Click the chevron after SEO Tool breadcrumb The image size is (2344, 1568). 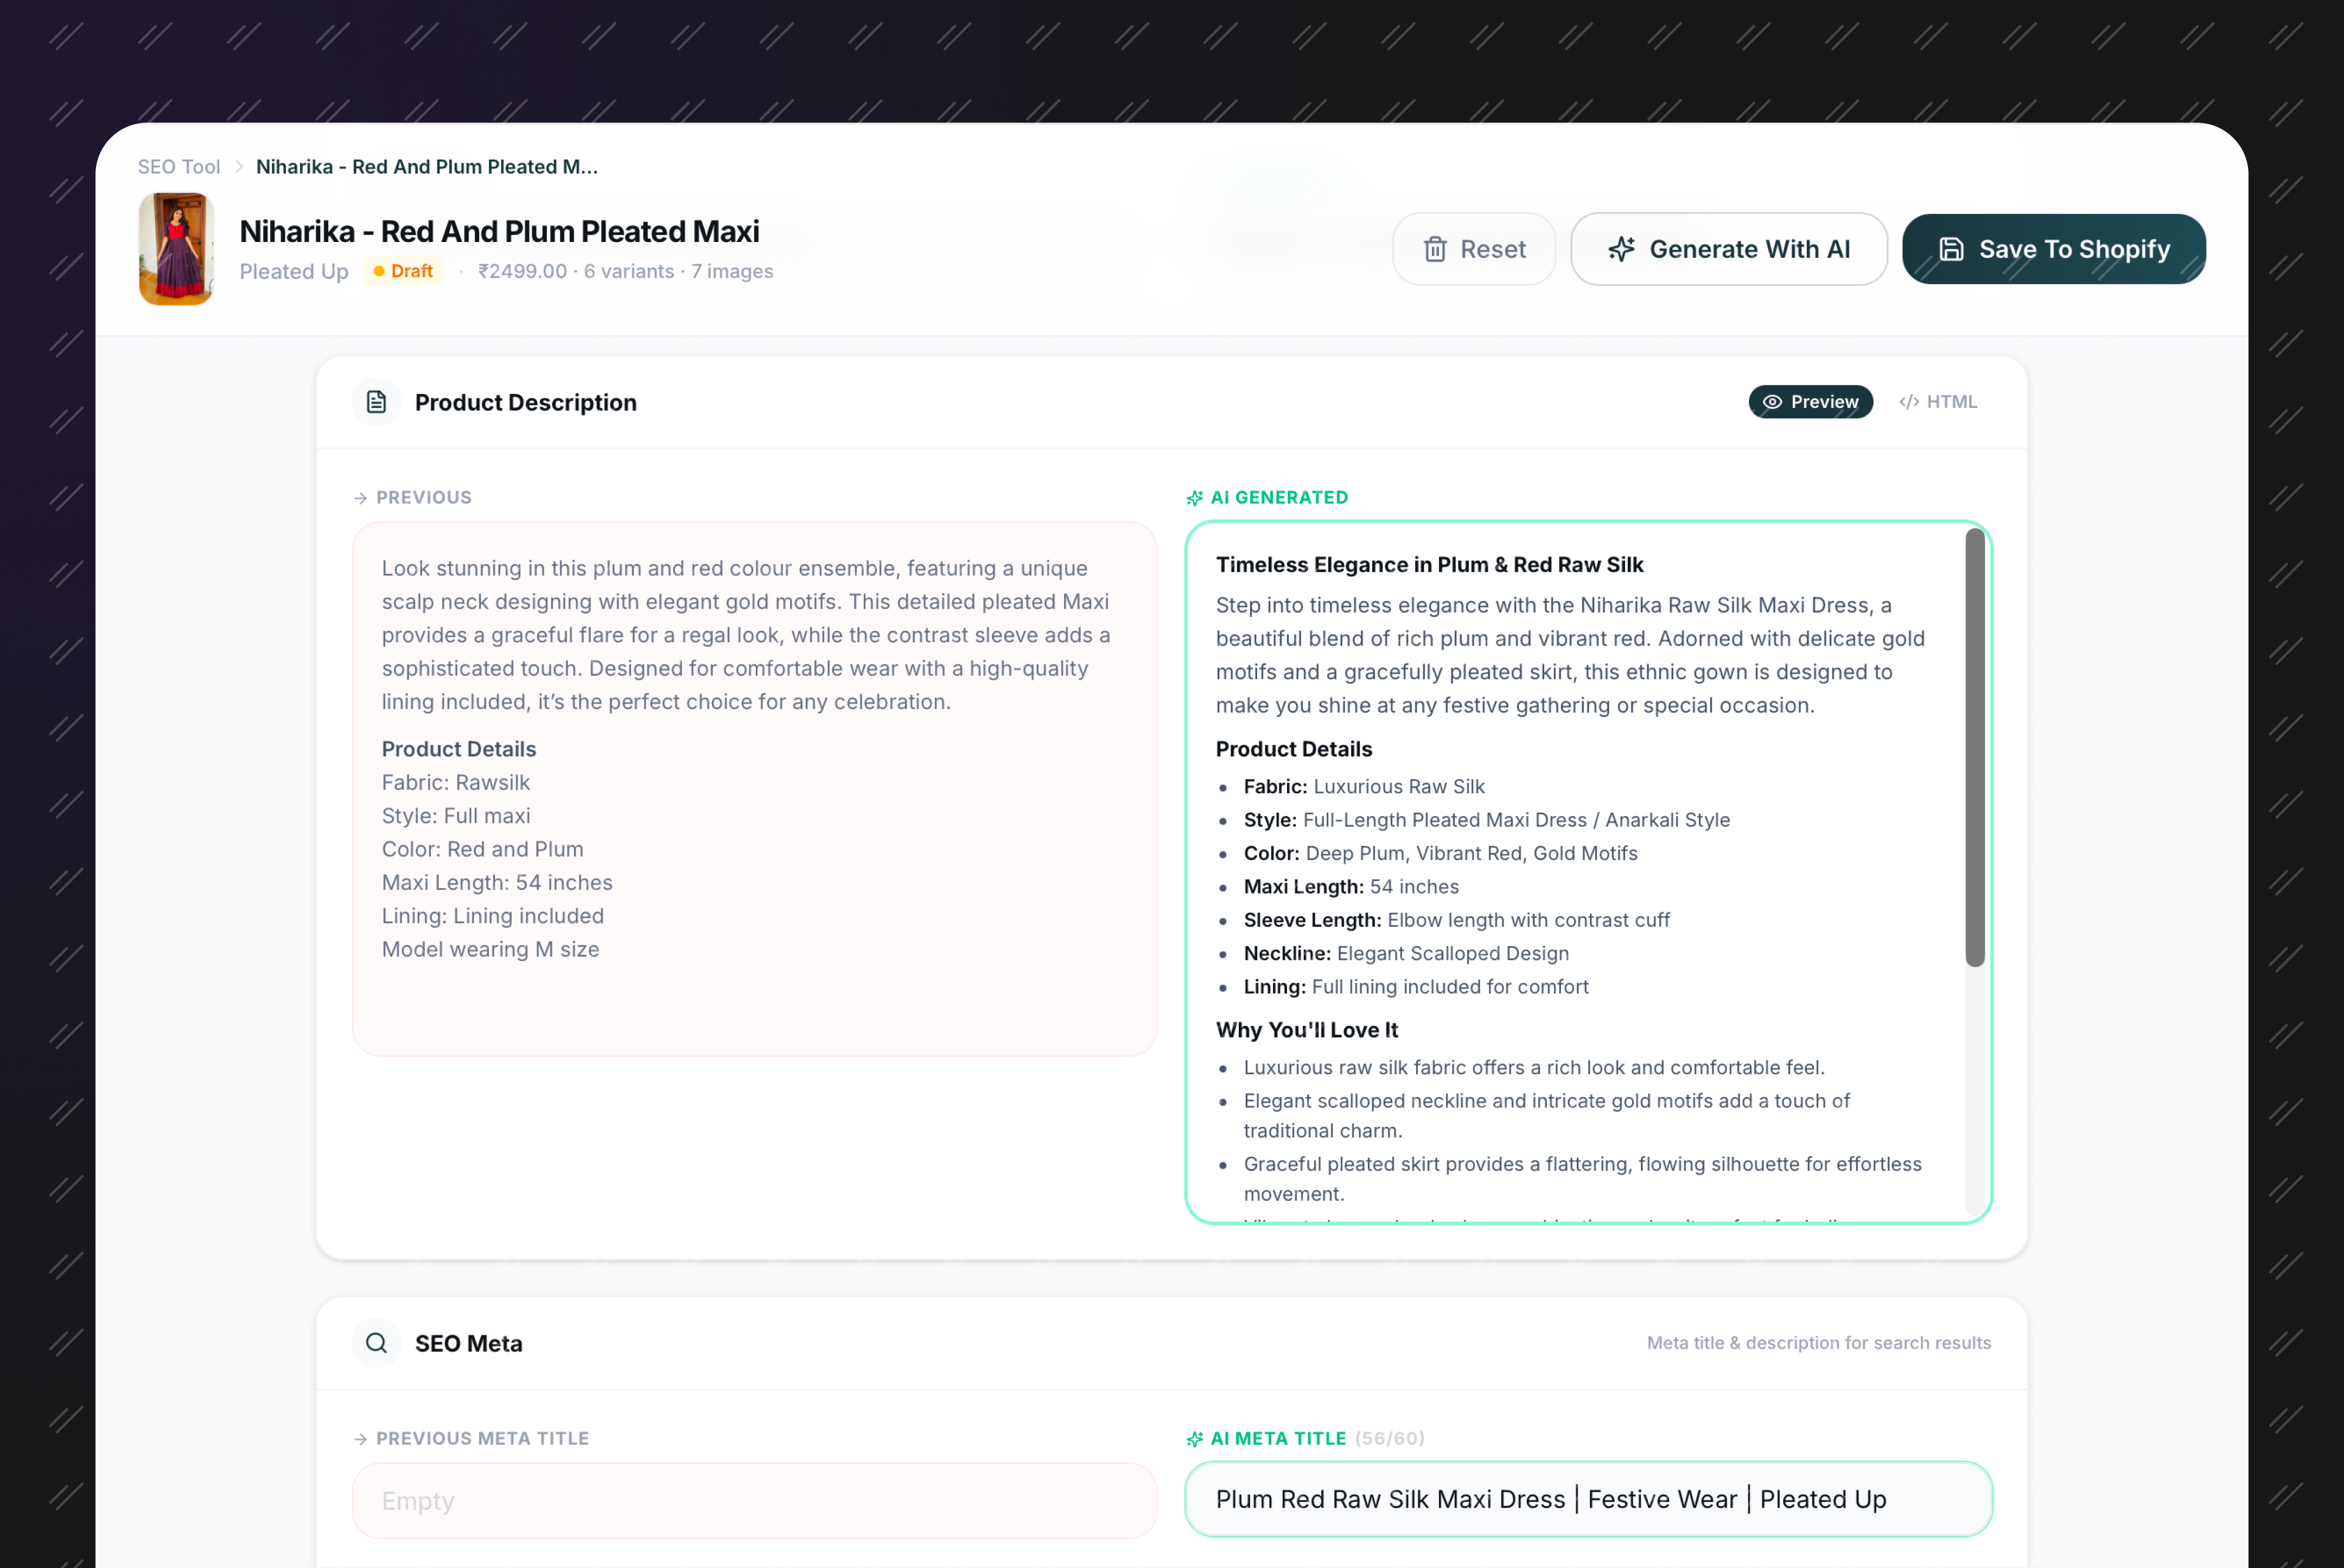238,166
